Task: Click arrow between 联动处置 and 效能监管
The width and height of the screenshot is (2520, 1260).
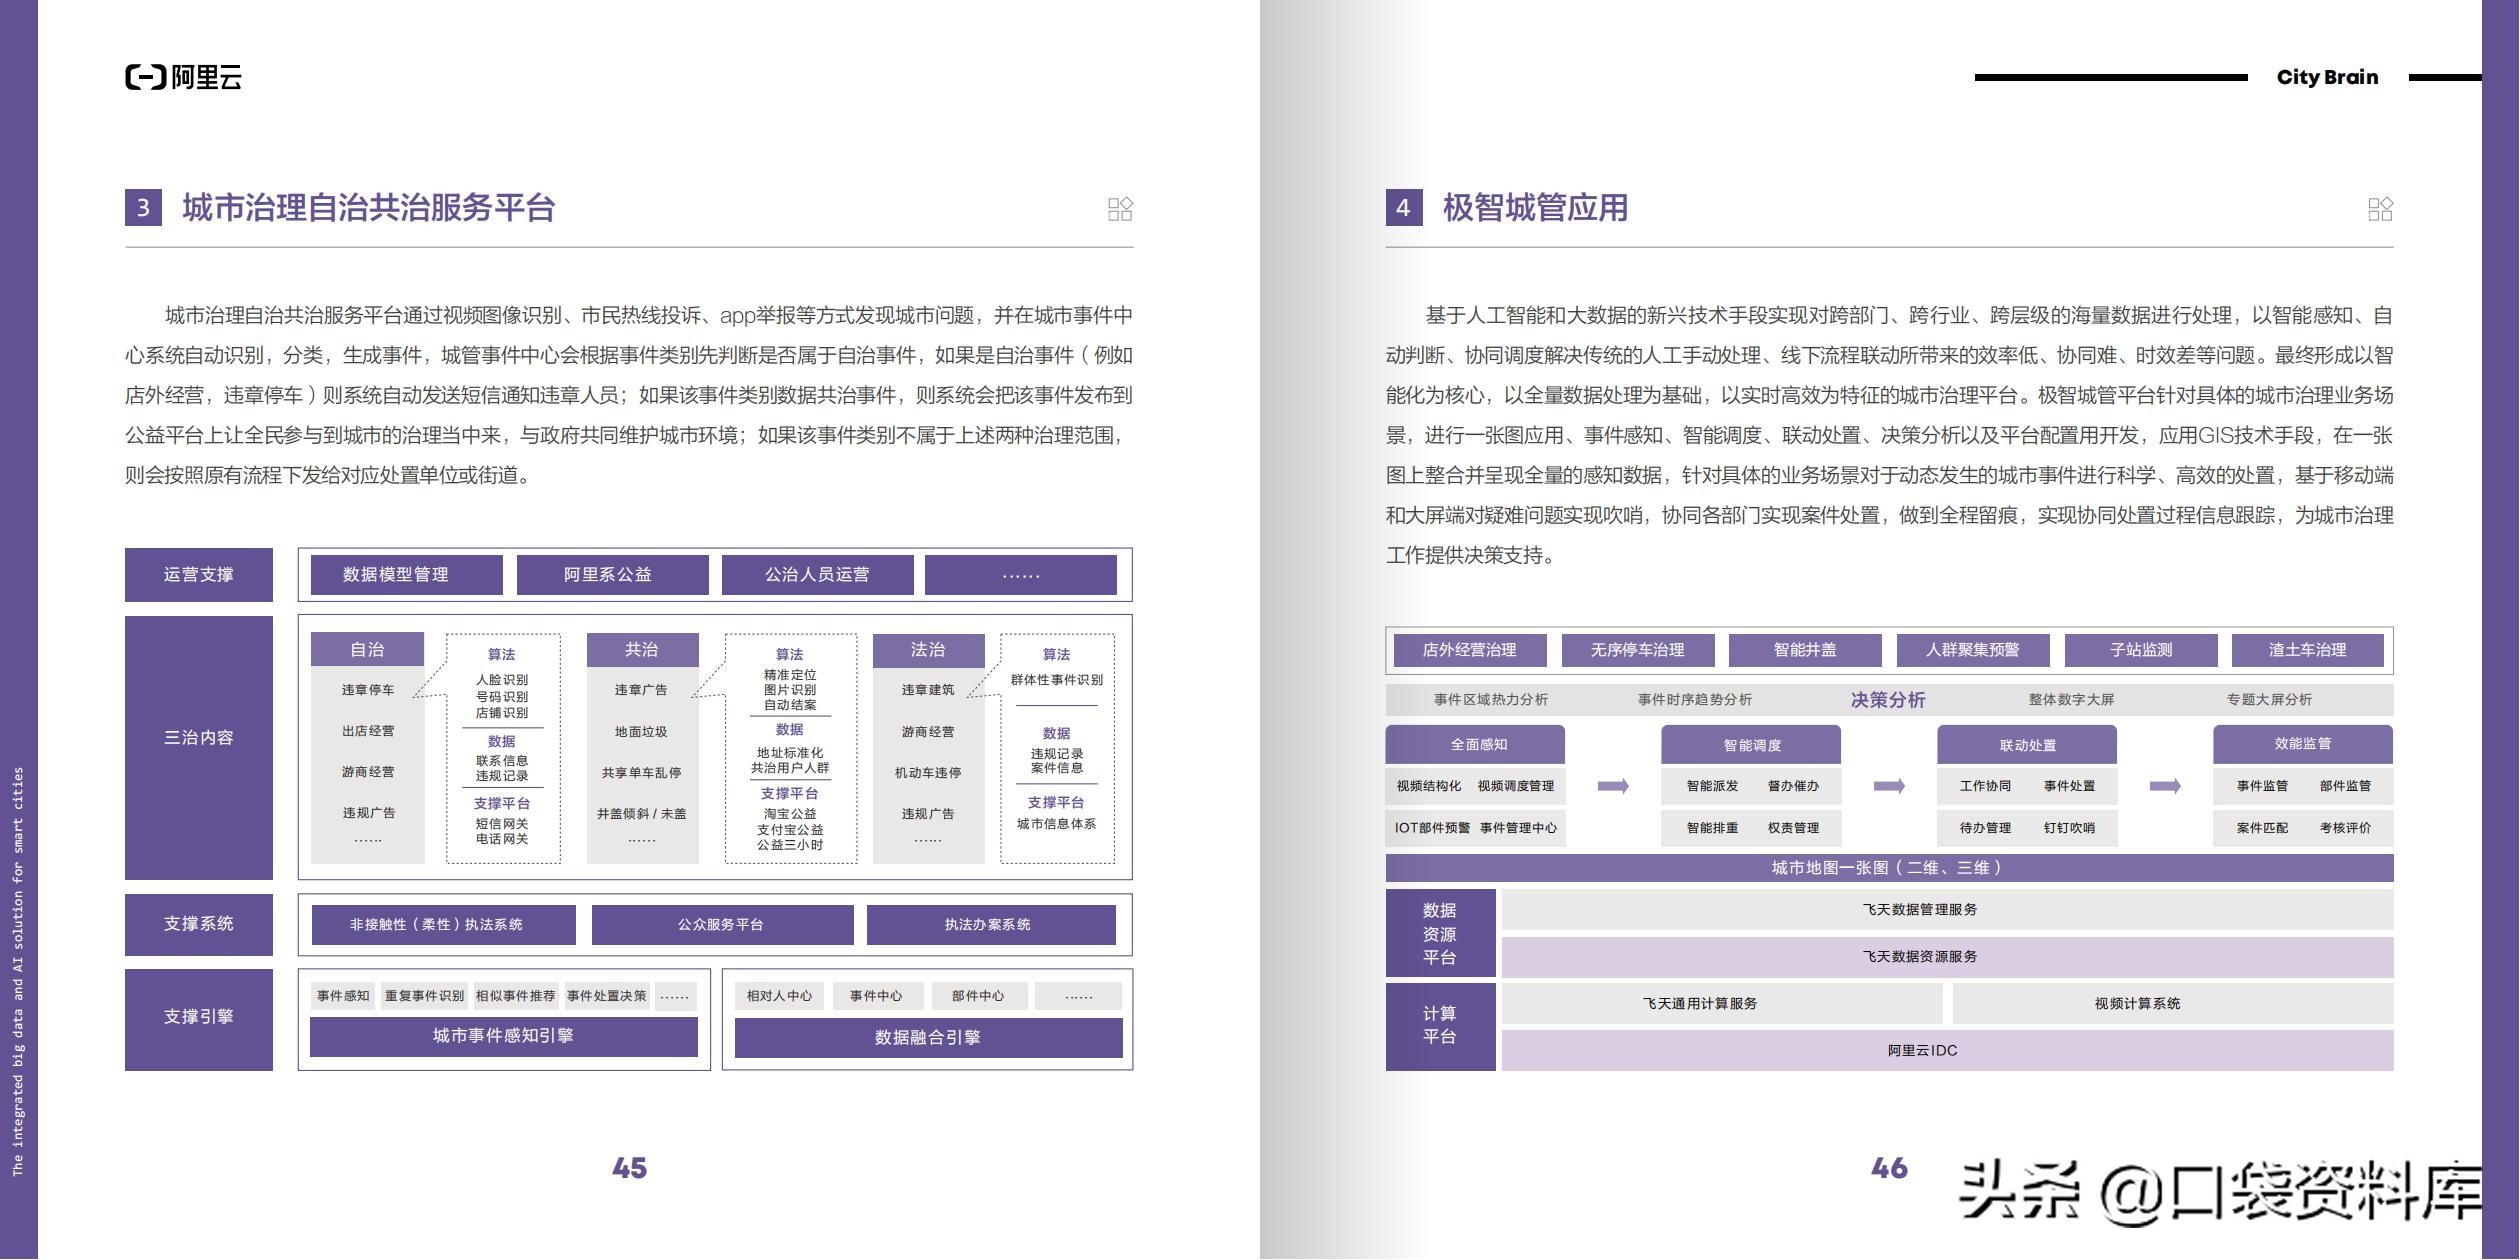Action: pyautogui.click(x=2165, y=786)
